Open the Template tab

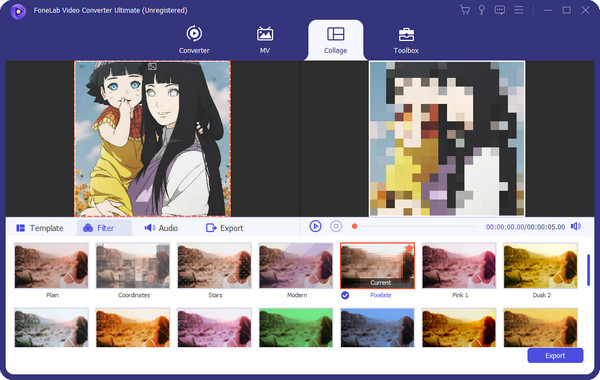click(40, 228)
